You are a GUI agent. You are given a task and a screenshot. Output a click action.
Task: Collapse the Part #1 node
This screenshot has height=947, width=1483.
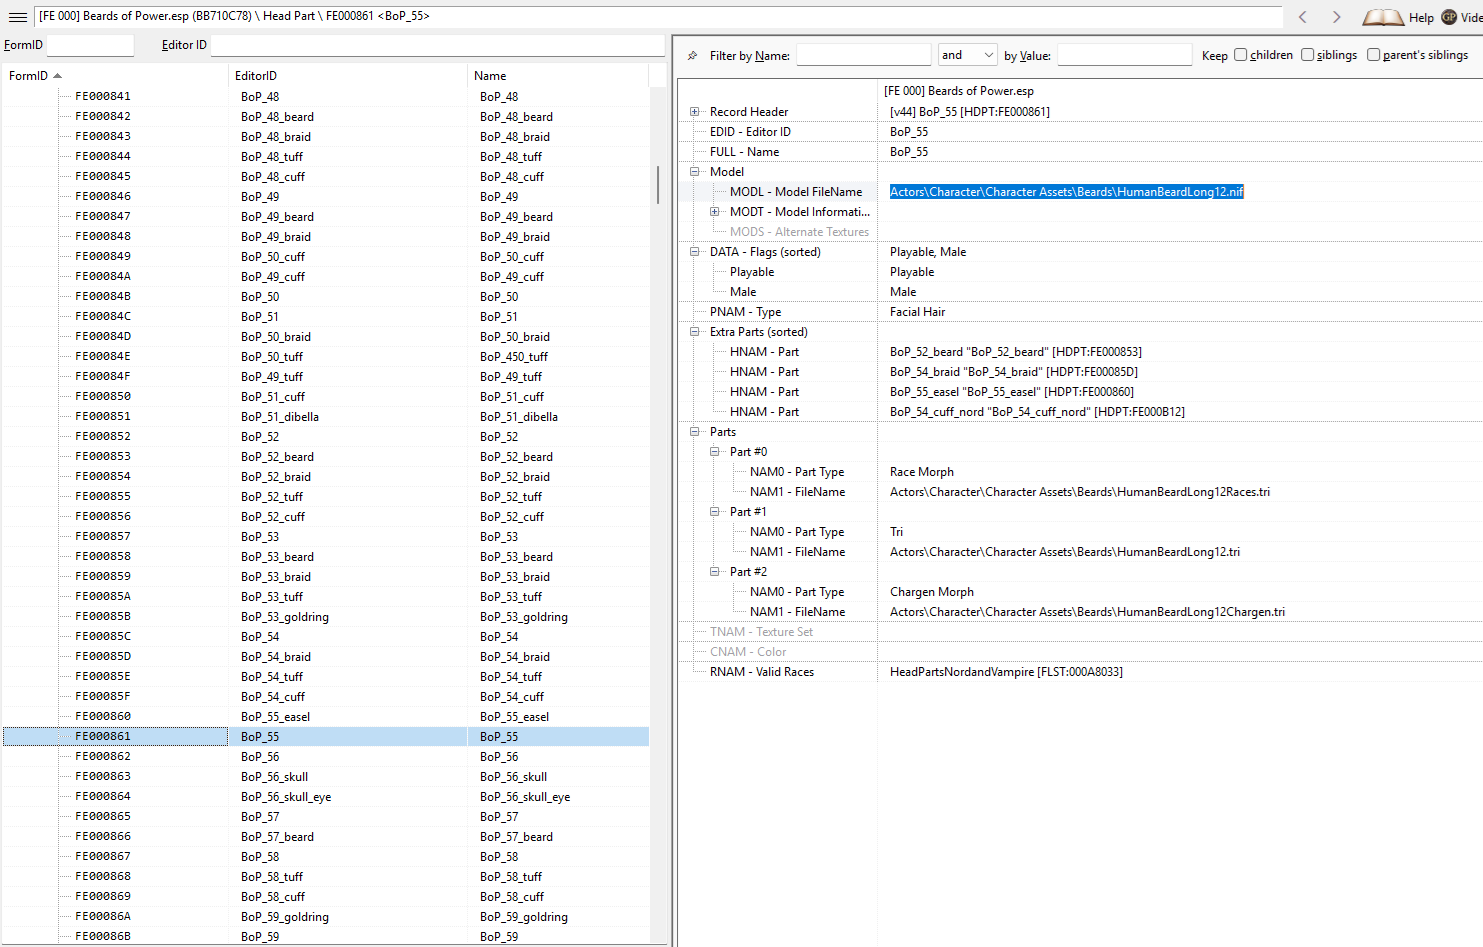click(715, 512)
